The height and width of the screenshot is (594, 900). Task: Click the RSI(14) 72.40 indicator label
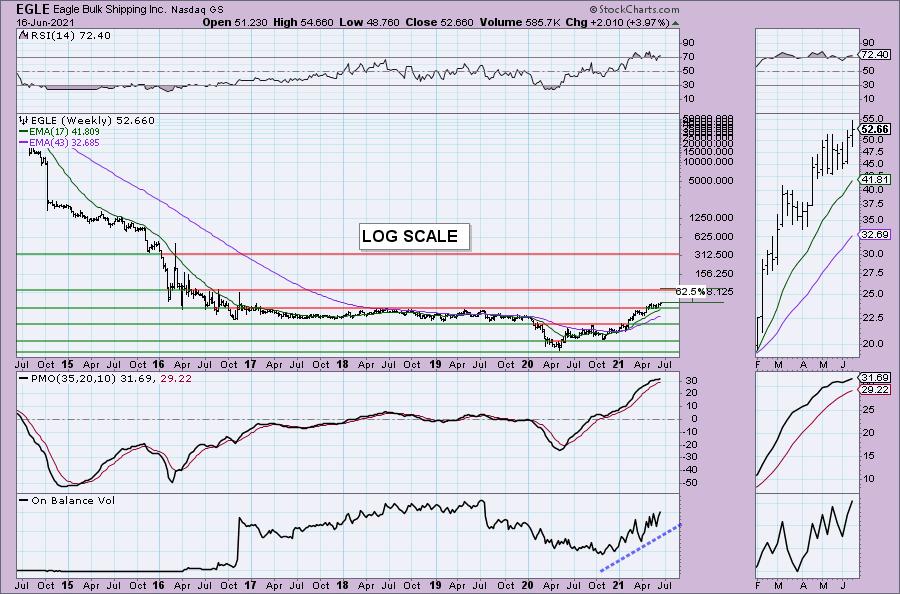click(70, 35)
